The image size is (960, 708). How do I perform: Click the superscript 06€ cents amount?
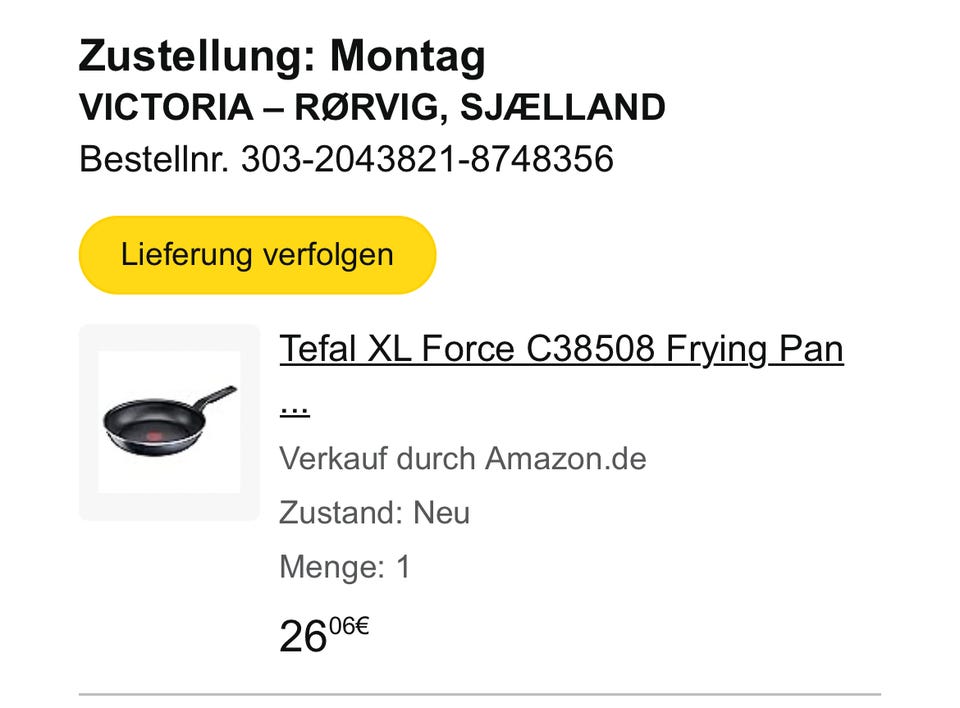click(349, 627)
